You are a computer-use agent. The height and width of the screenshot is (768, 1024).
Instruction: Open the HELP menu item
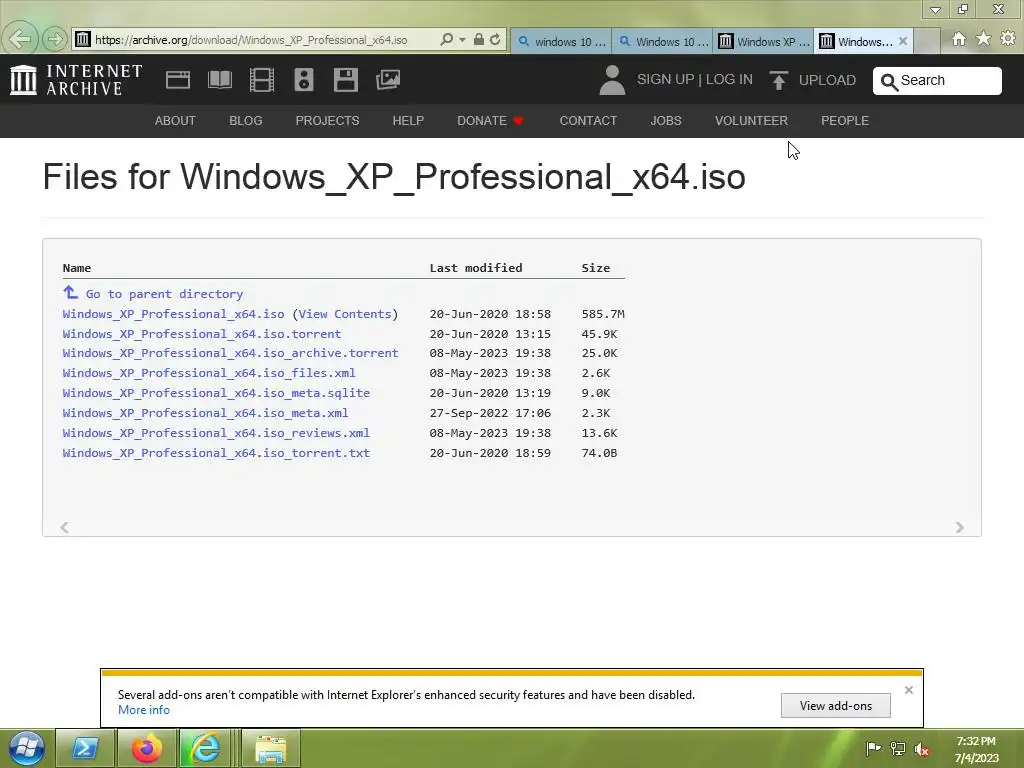coord(408,121)
